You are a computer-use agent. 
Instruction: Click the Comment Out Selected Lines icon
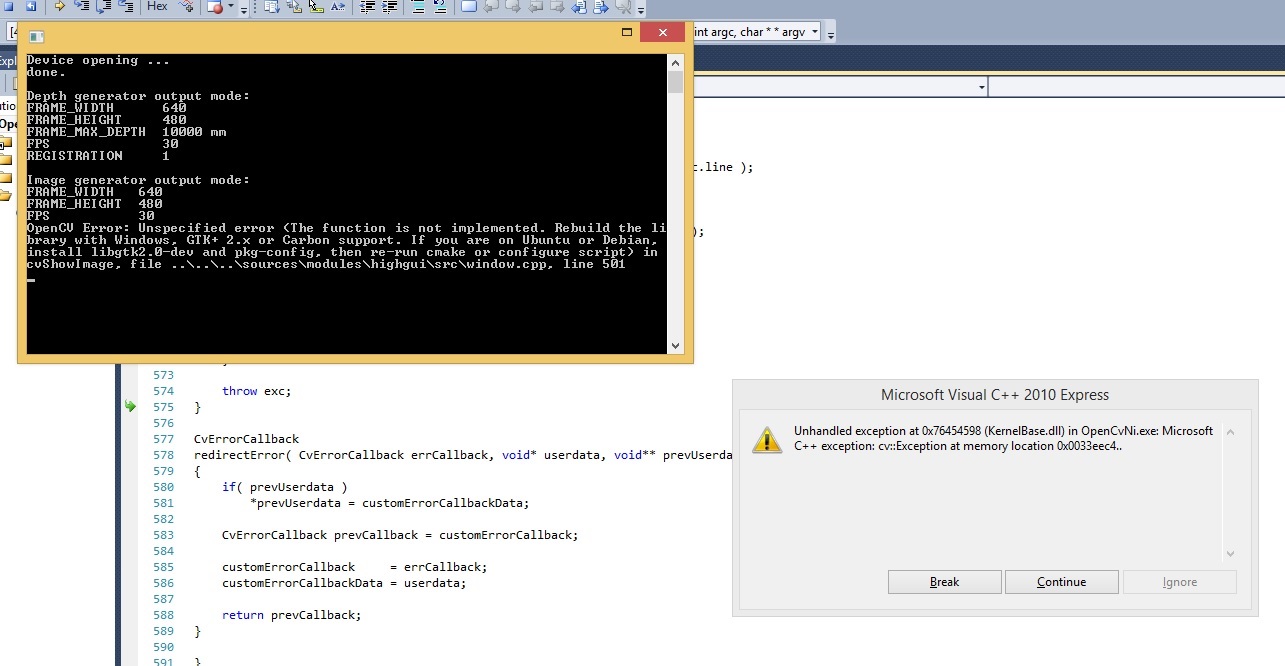[x=418, y=6]
